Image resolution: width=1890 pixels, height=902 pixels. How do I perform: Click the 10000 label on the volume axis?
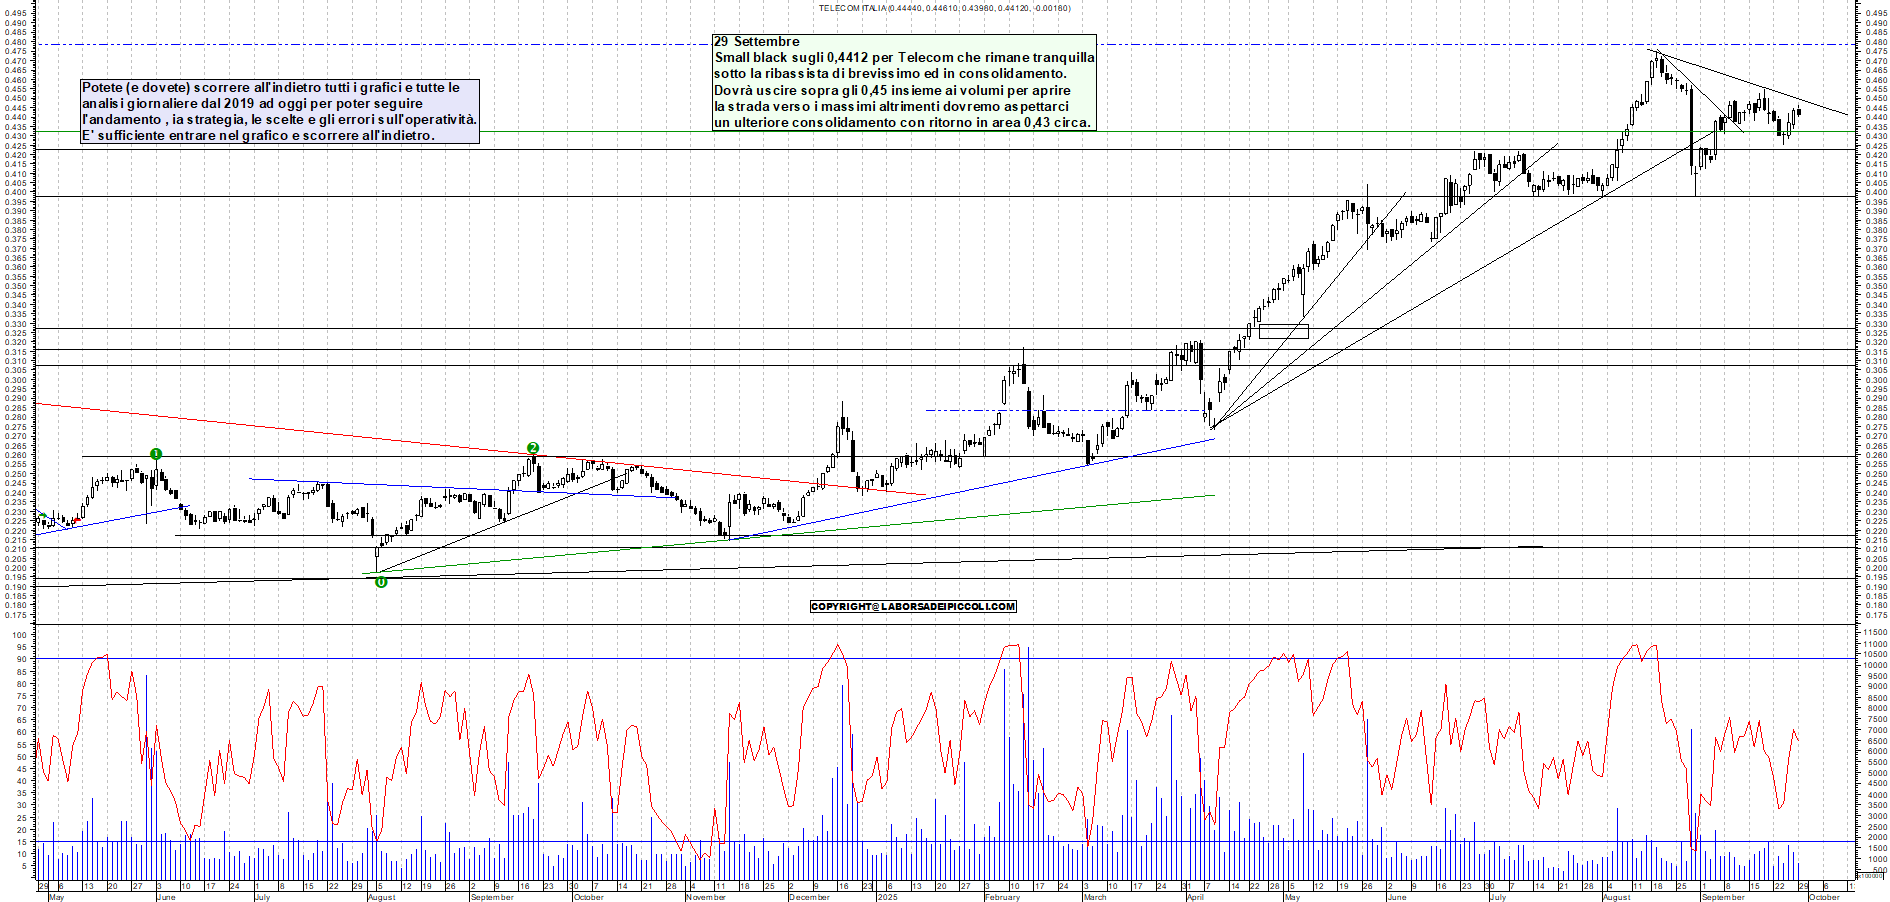point(1874,665)
